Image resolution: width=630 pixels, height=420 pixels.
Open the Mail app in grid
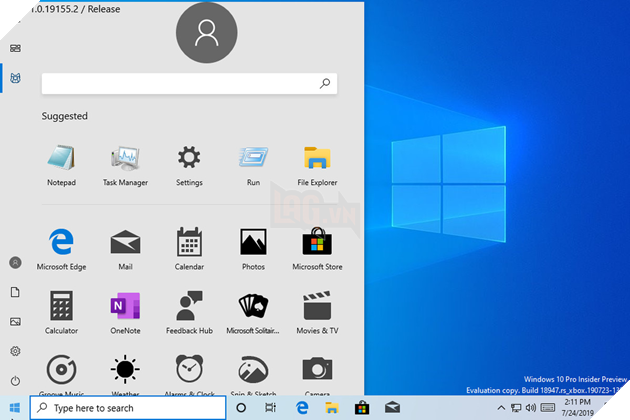(x=125, y=249)
